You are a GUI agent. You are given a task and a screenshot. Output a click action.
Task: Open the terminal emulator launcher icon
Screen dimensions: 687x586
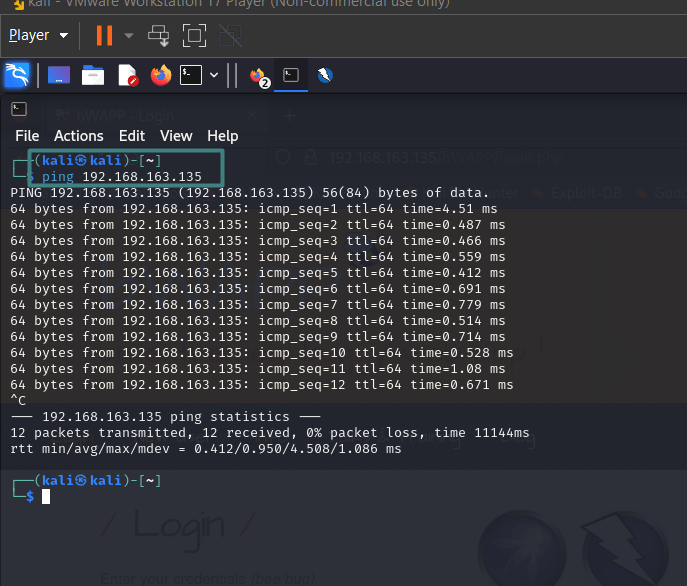191,75
